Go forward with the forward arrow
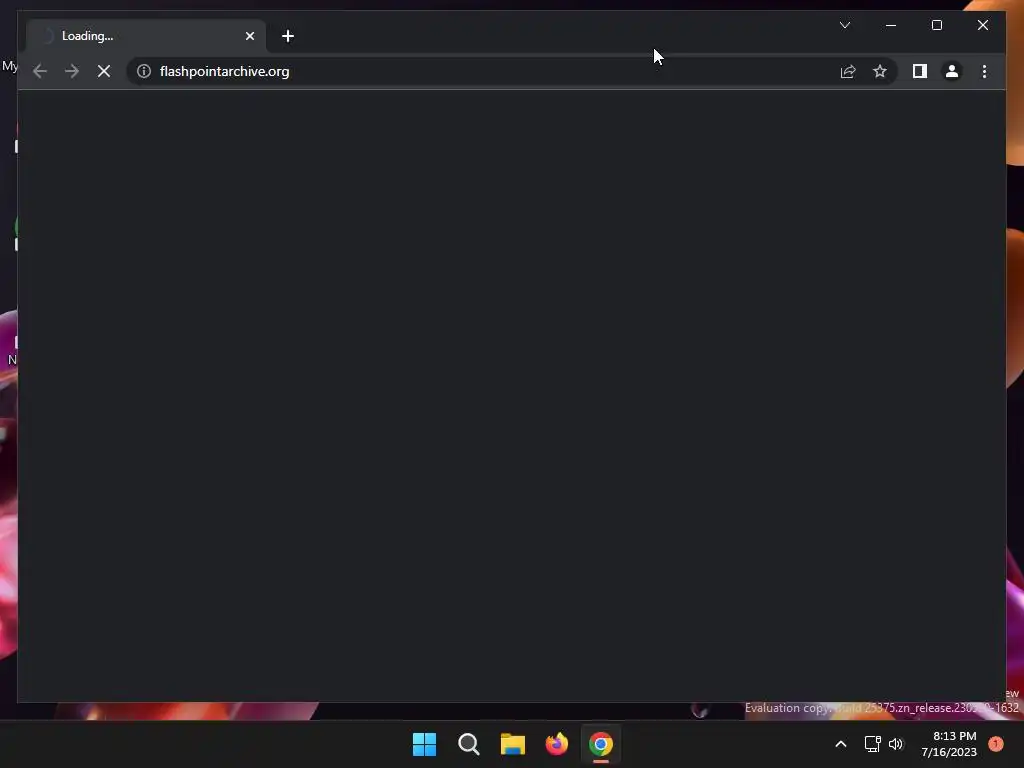The image size is (1024, 768). click(x=72, y=71)
